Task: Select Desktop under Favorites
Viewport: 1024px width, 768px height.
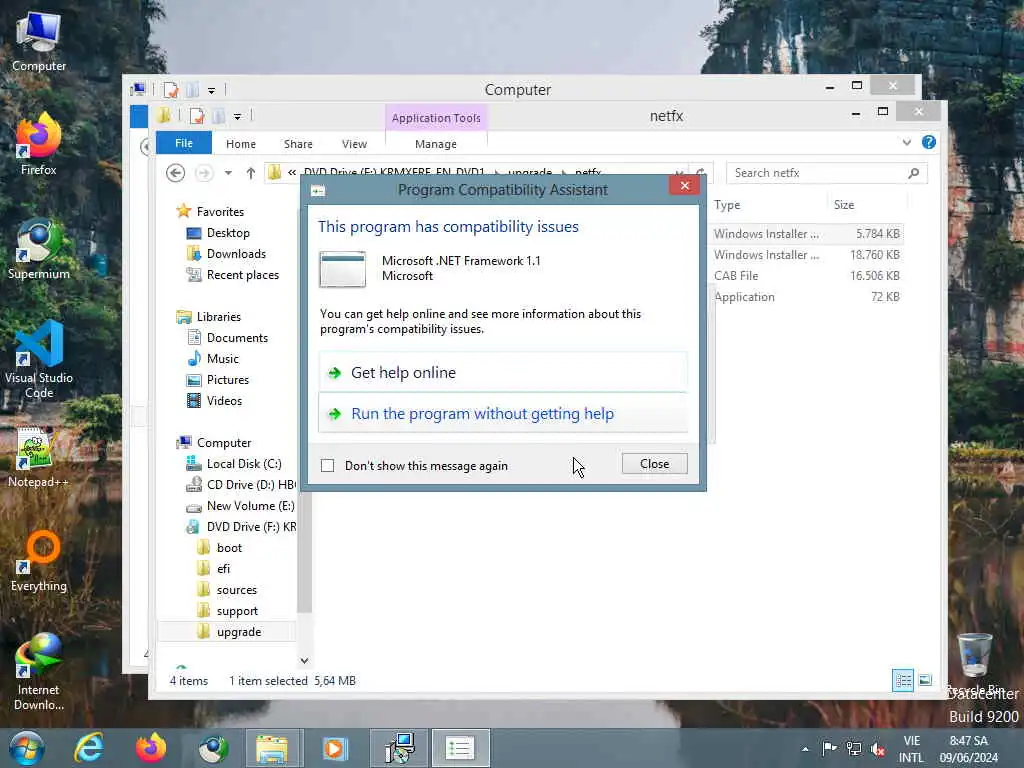Action: (x=228, y=232)
